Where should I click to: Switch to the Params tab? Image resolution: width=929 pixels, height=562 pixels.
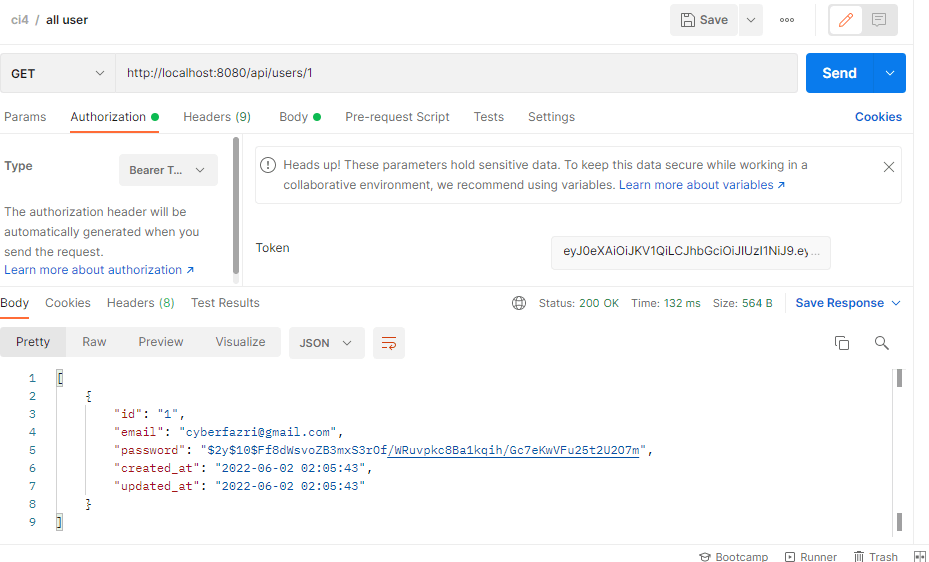[x=25, y=117]
